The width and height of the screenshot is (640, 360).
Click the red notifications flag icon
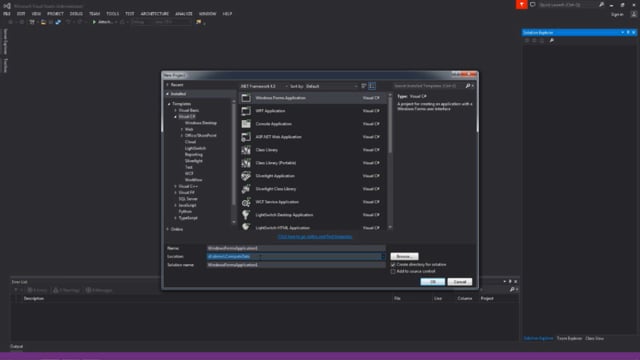[x=521, y=4]
